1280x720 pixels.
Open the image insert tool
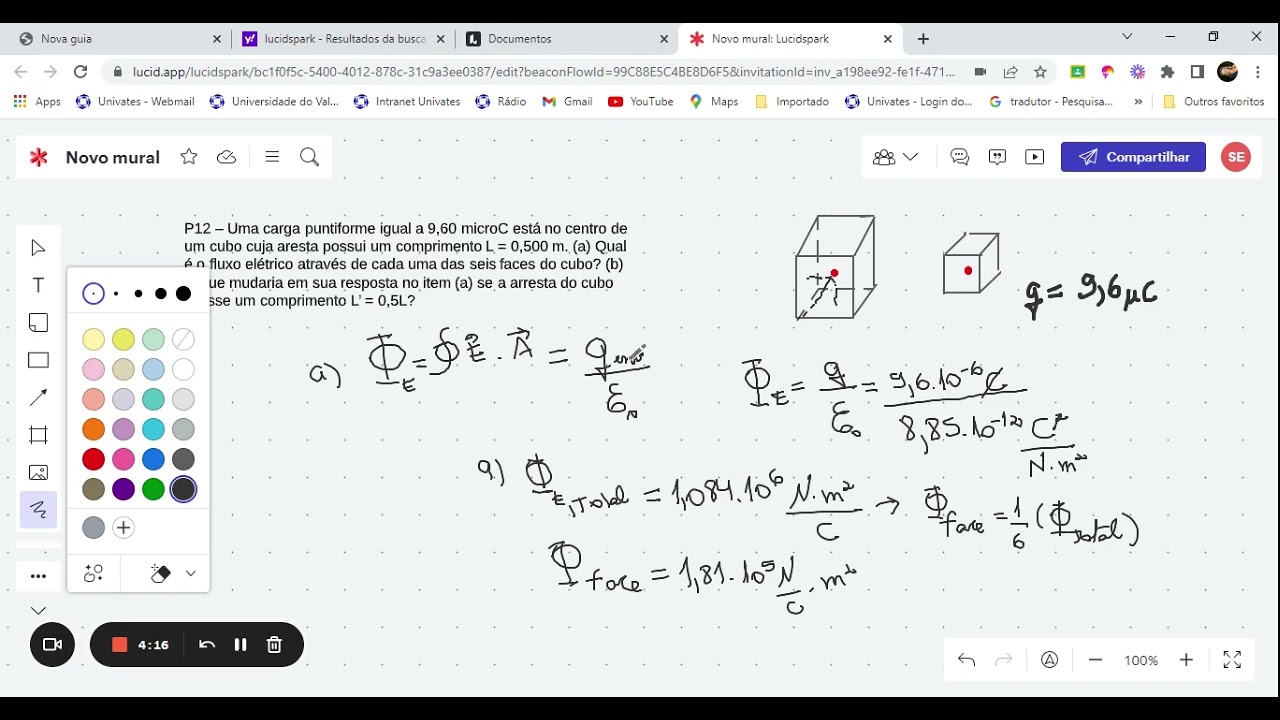tap(38, 473)
